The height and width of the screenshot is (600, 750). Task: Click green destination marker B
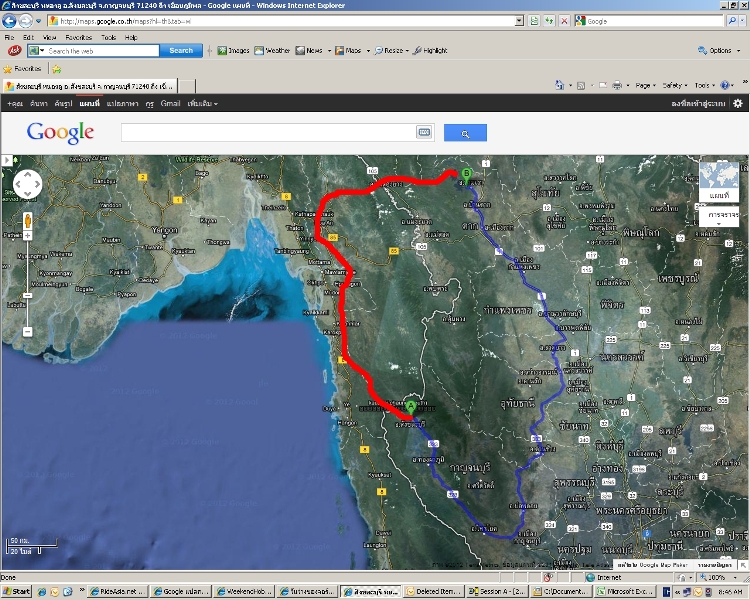466,175
